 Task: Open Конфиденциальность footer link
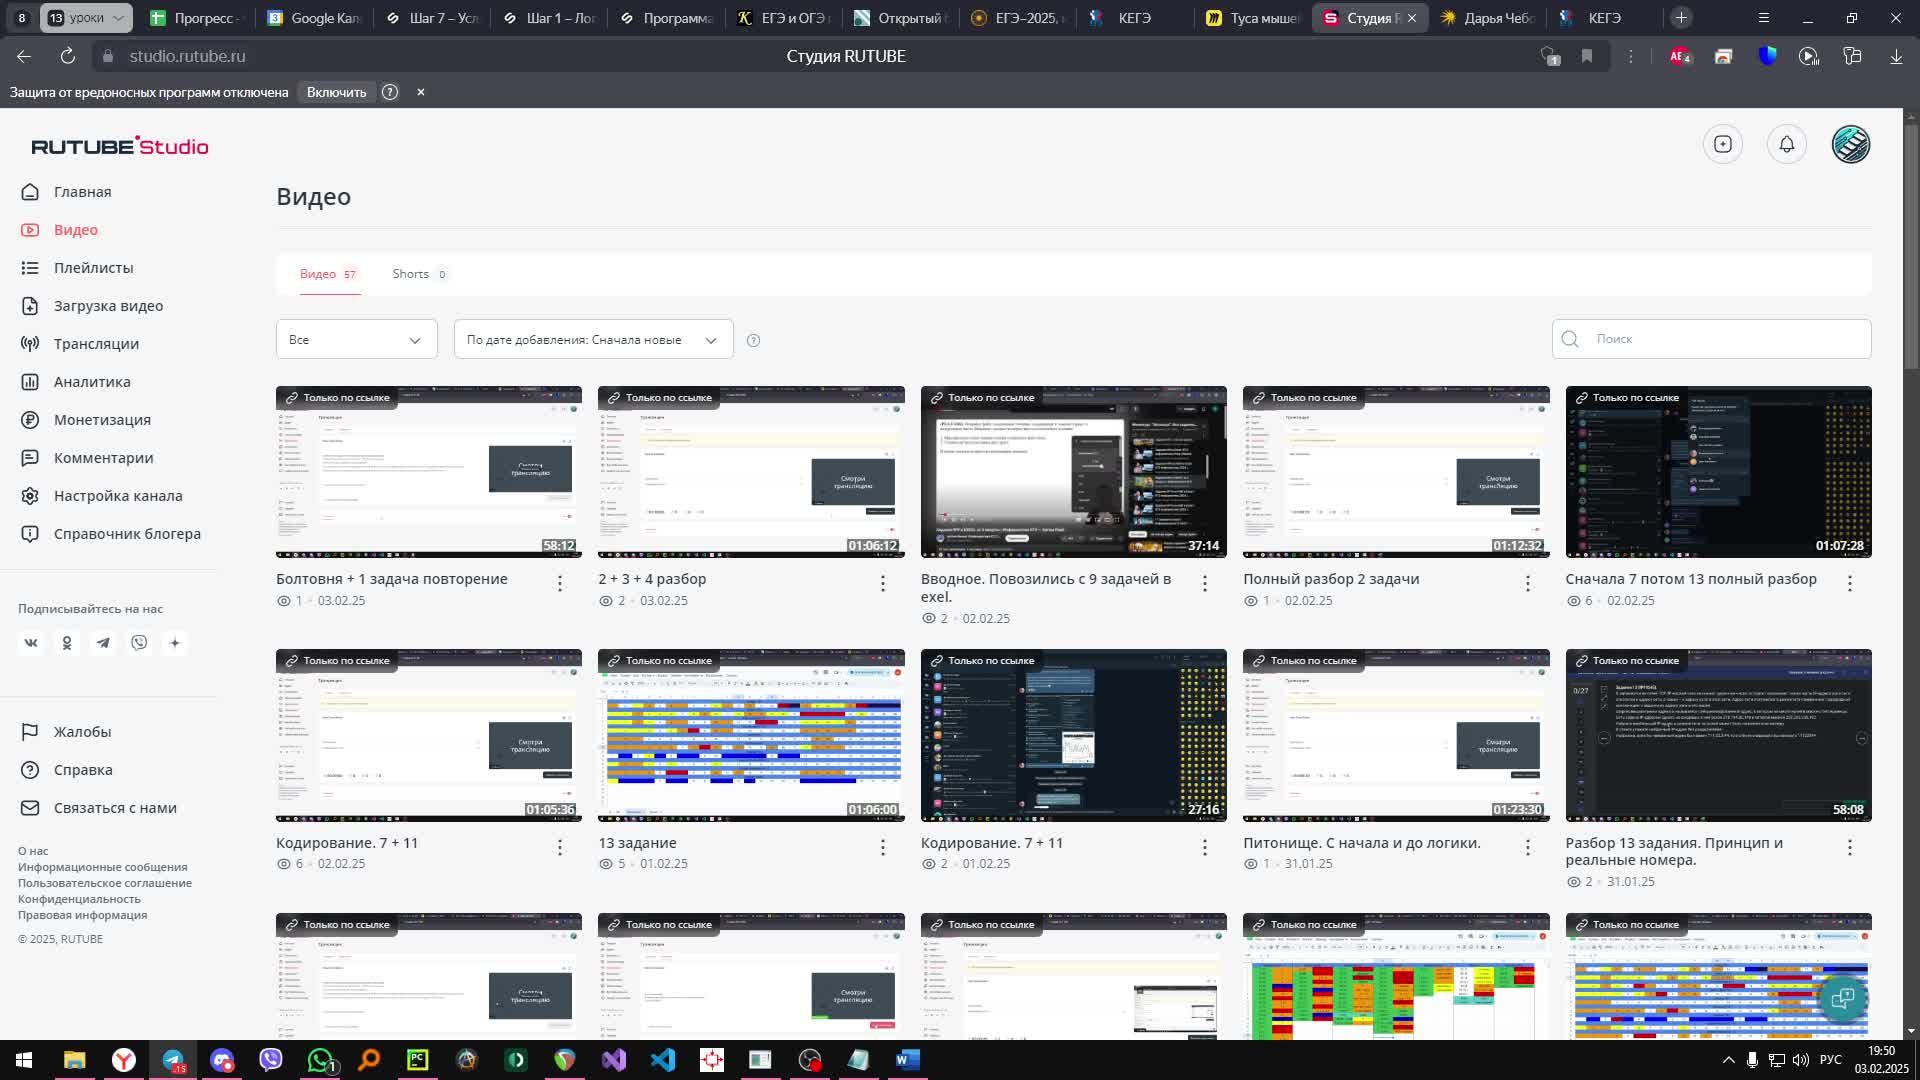[79, 899]
